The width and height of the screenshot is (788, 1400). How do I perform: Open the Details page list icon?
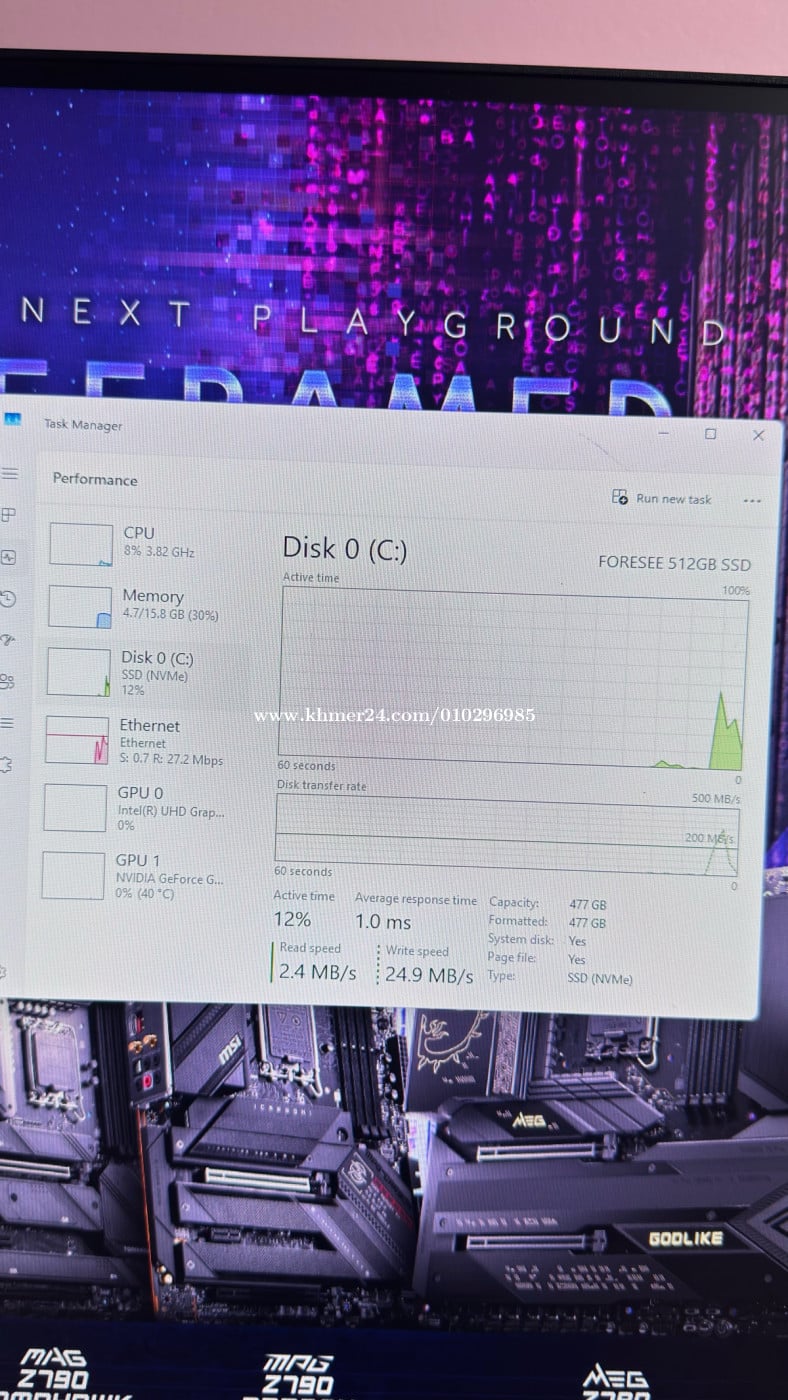point(7,723)
